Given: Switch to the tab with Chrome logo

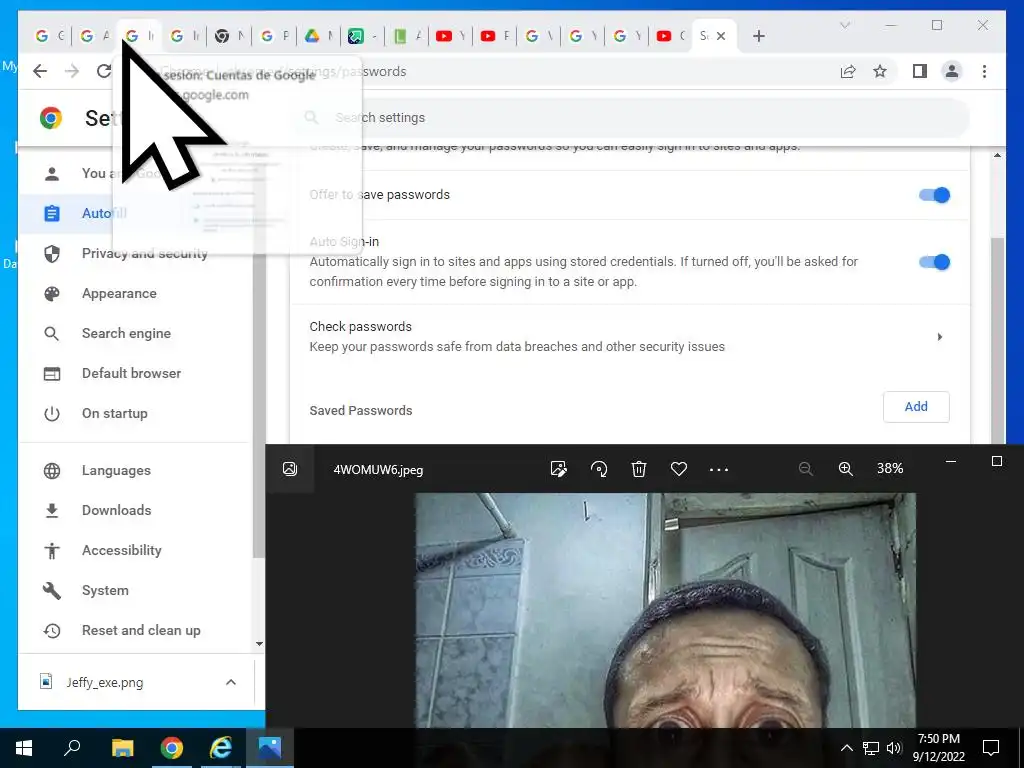Looking at the screenshot, I should [x=229, y=36].
